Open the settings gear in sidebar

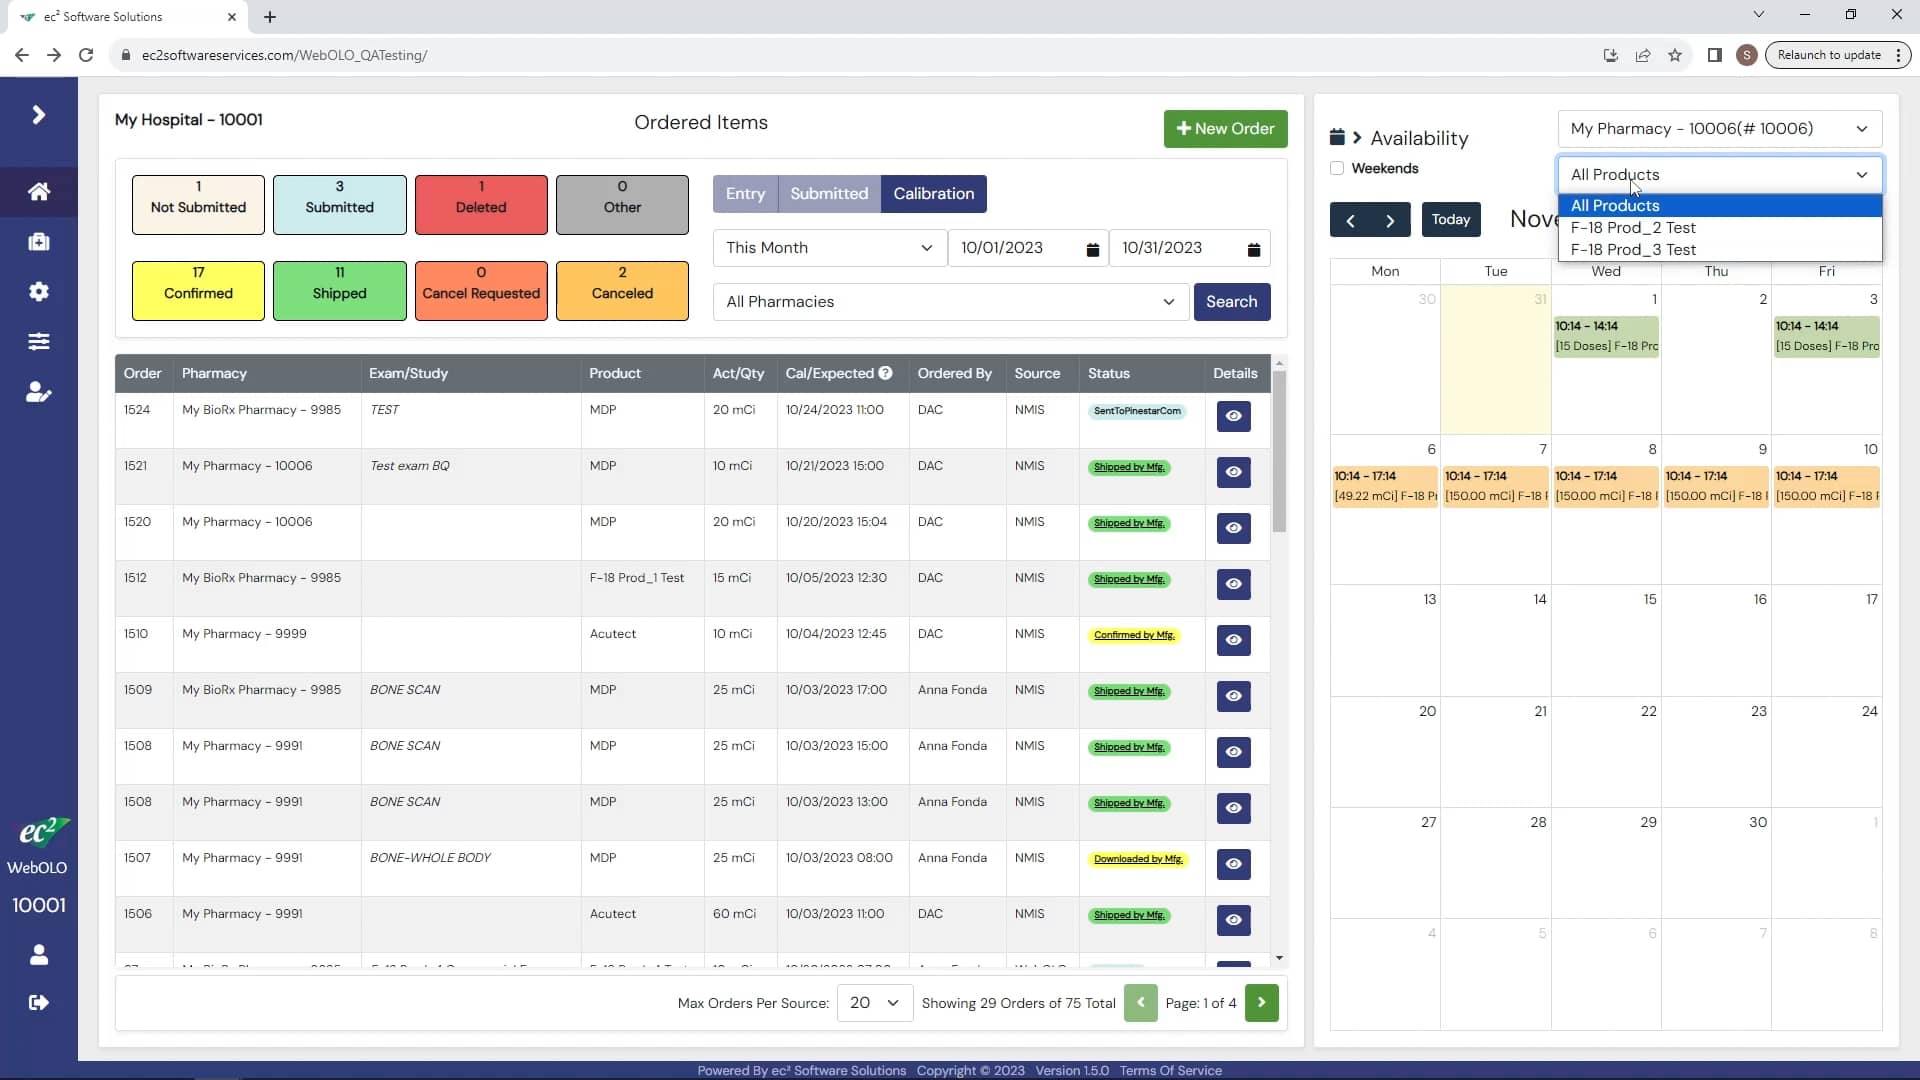click(39, 292)
